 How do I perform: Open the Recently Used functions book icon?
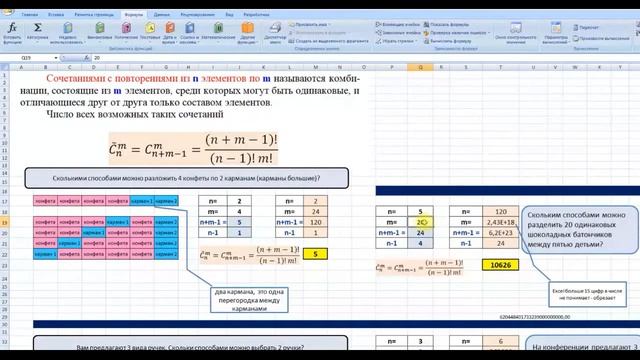(x=68, y=28)
